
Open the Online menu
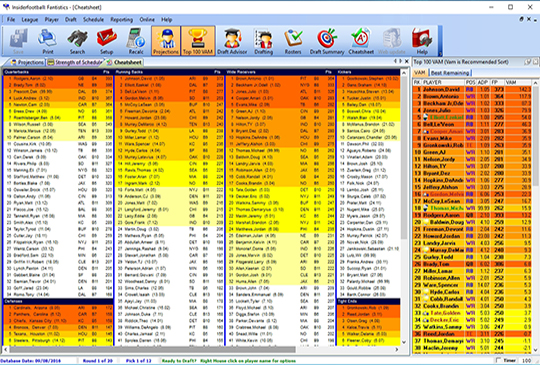click(147, 20)
